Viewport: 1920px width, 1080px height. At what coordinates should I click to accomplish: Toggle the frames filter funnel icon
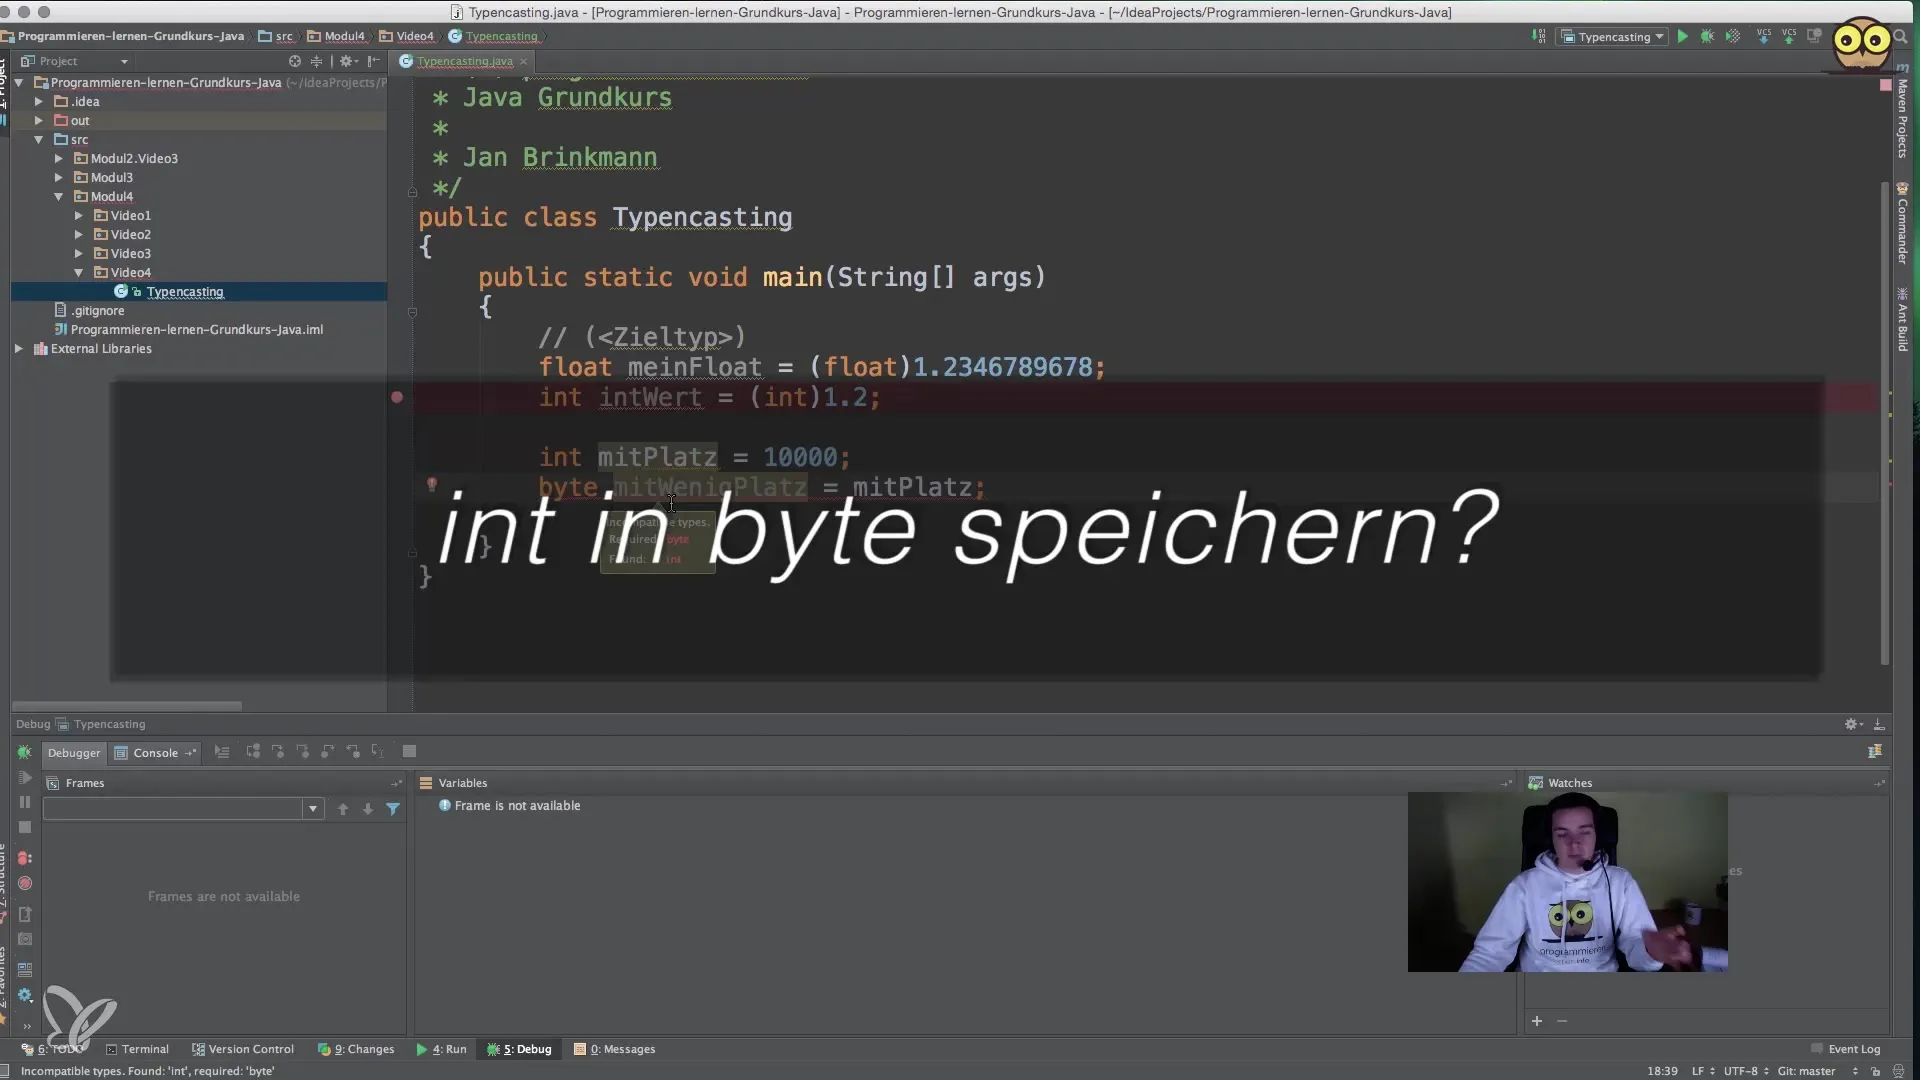pyautogui.click(x=393, y=809)
